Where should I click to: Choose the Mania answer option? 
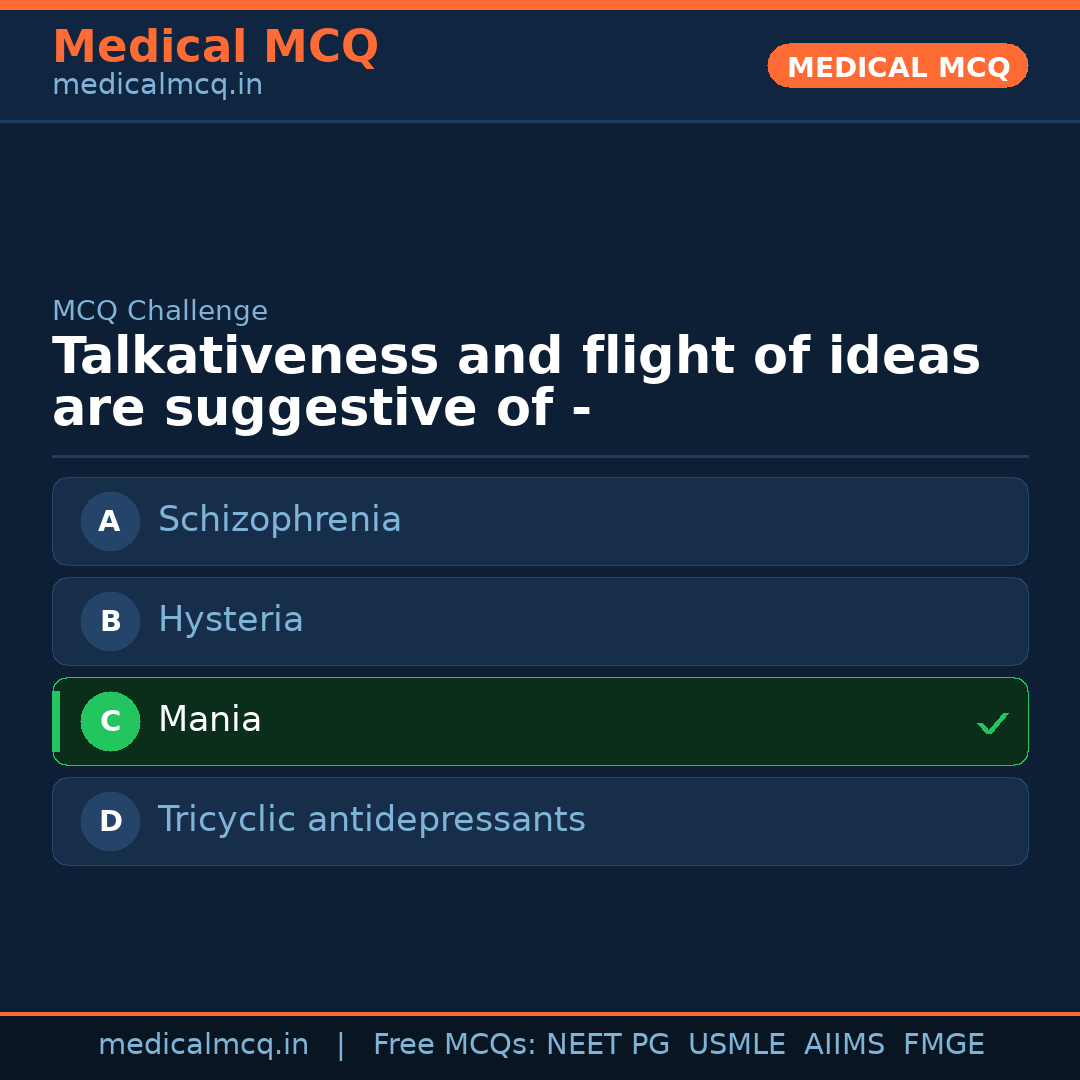click(x=210, y=720)
